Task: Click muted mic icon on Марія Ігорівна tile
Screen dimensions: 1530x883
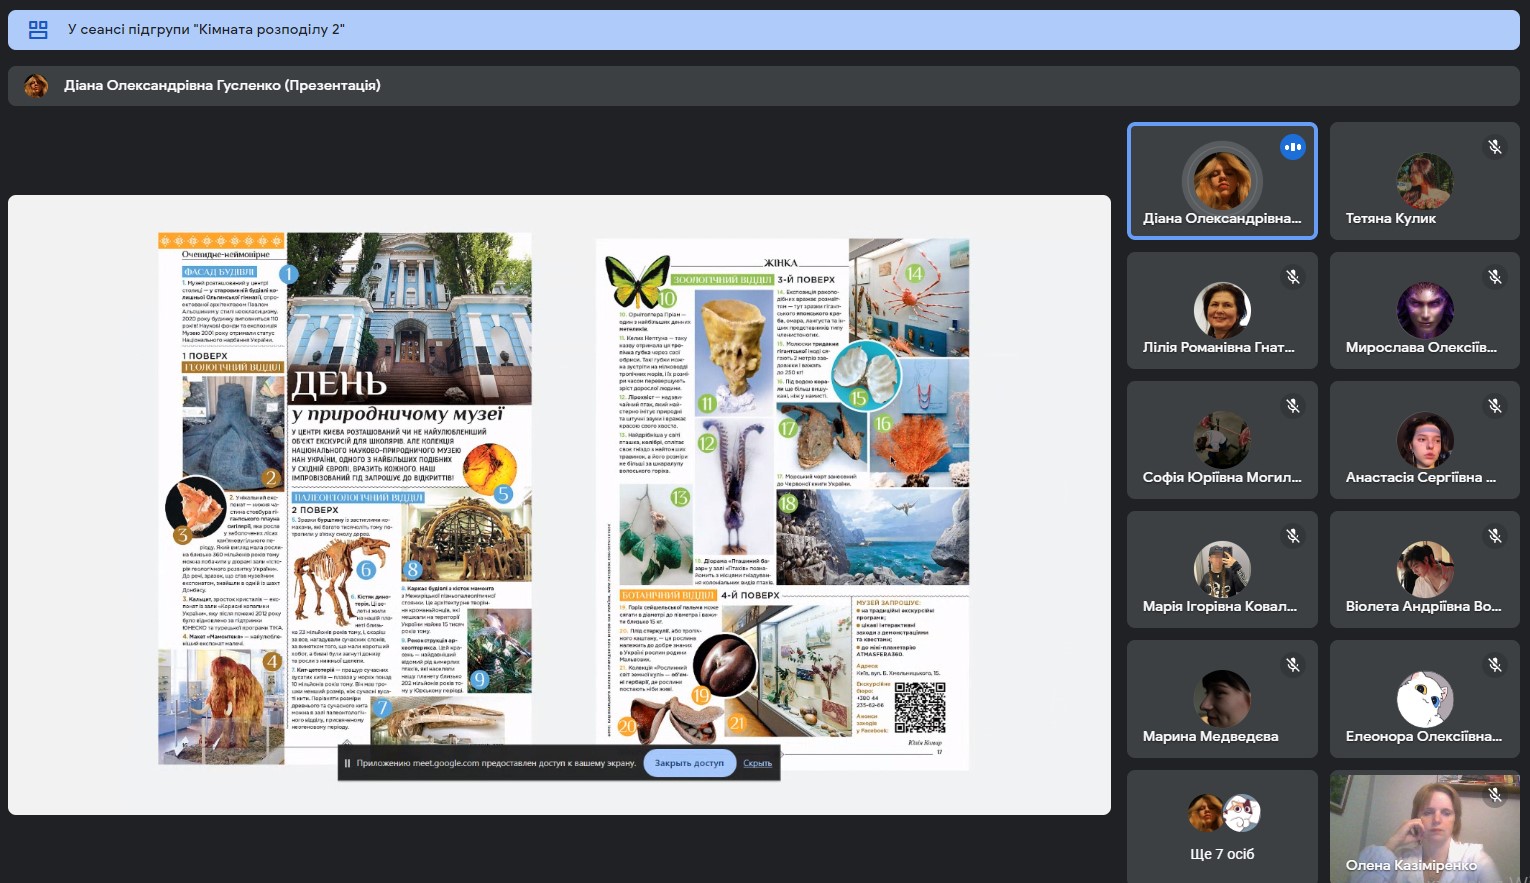Action: 1292,536
